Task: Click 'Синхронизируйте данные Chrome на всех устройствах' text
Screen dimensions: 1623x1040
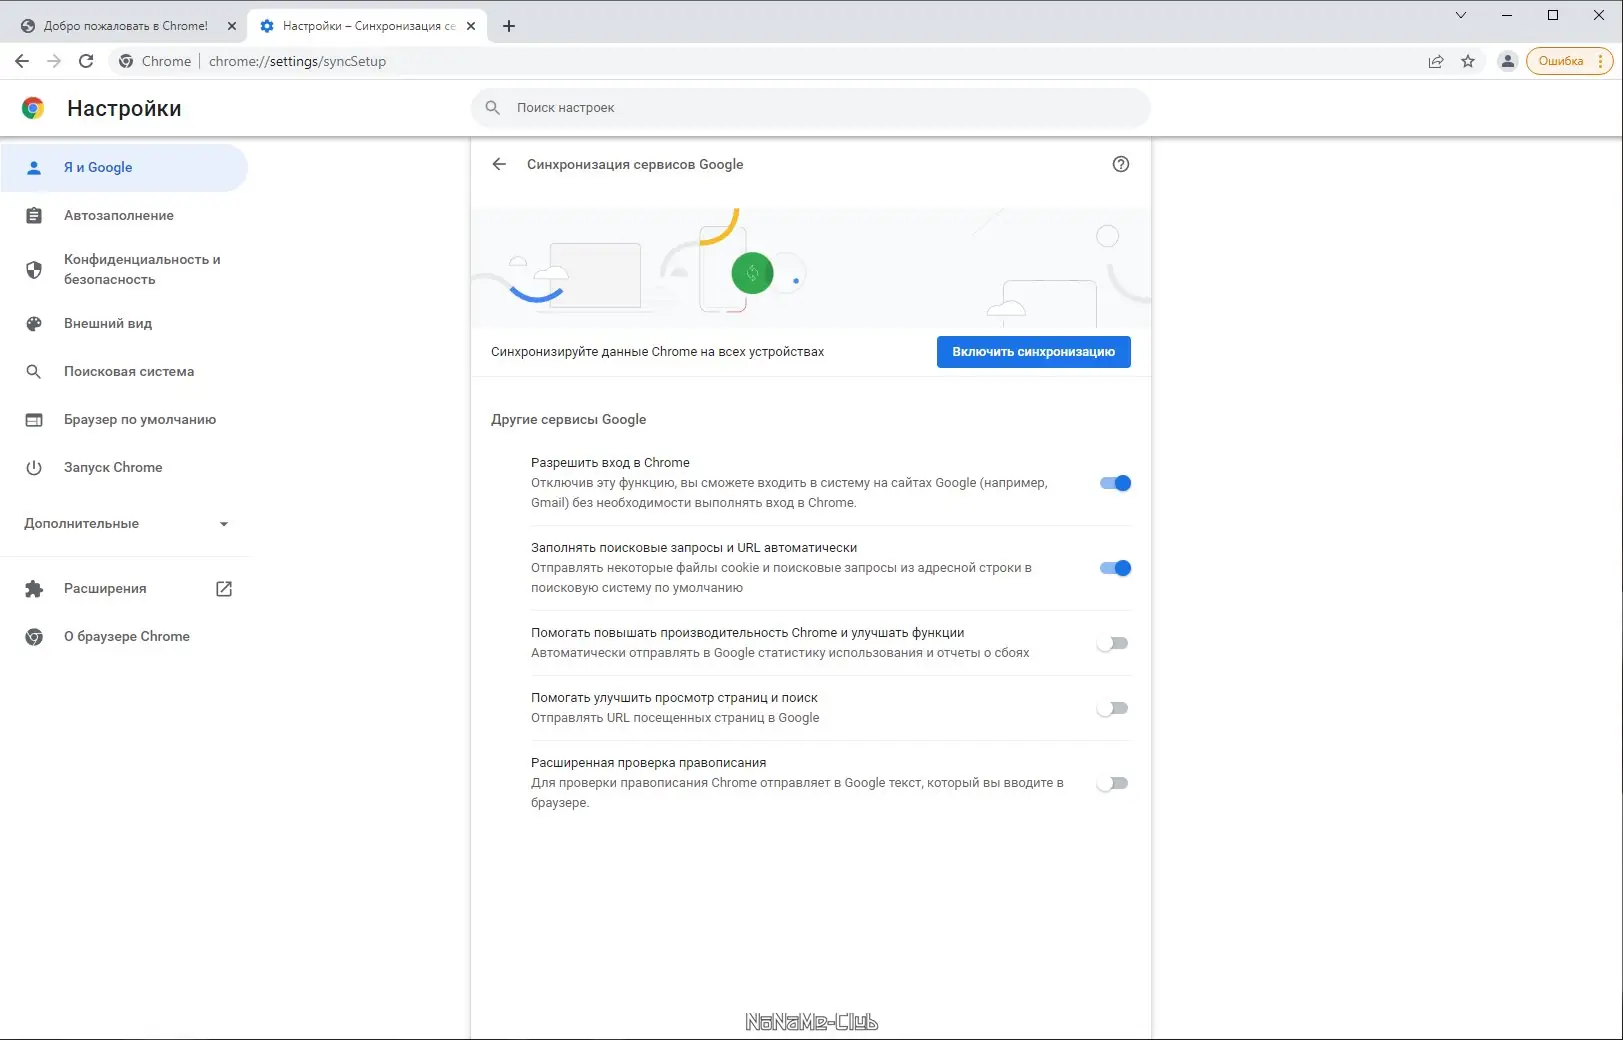Action: pyautogui.click(x=657, y=352)
